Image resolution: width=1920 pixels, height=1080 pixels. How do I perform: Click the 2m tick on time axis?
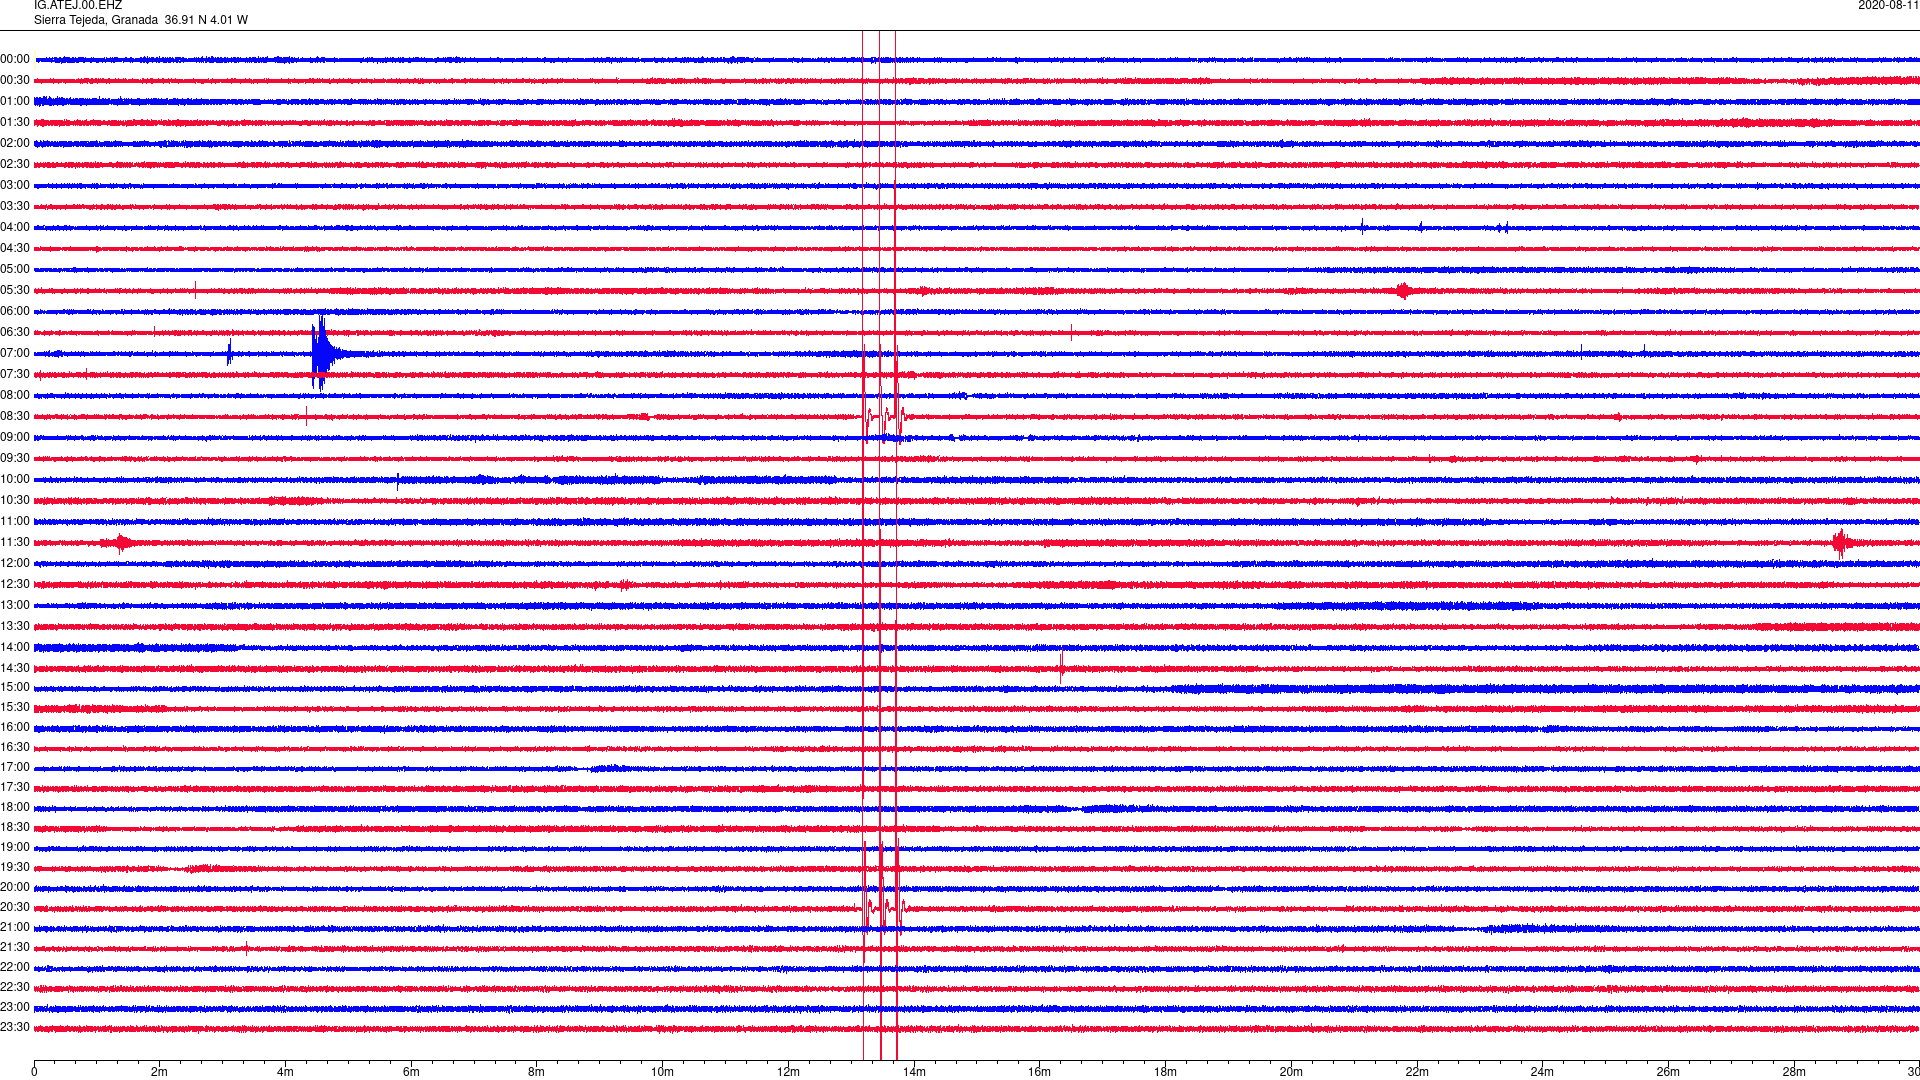click(x=160, y=1072)
